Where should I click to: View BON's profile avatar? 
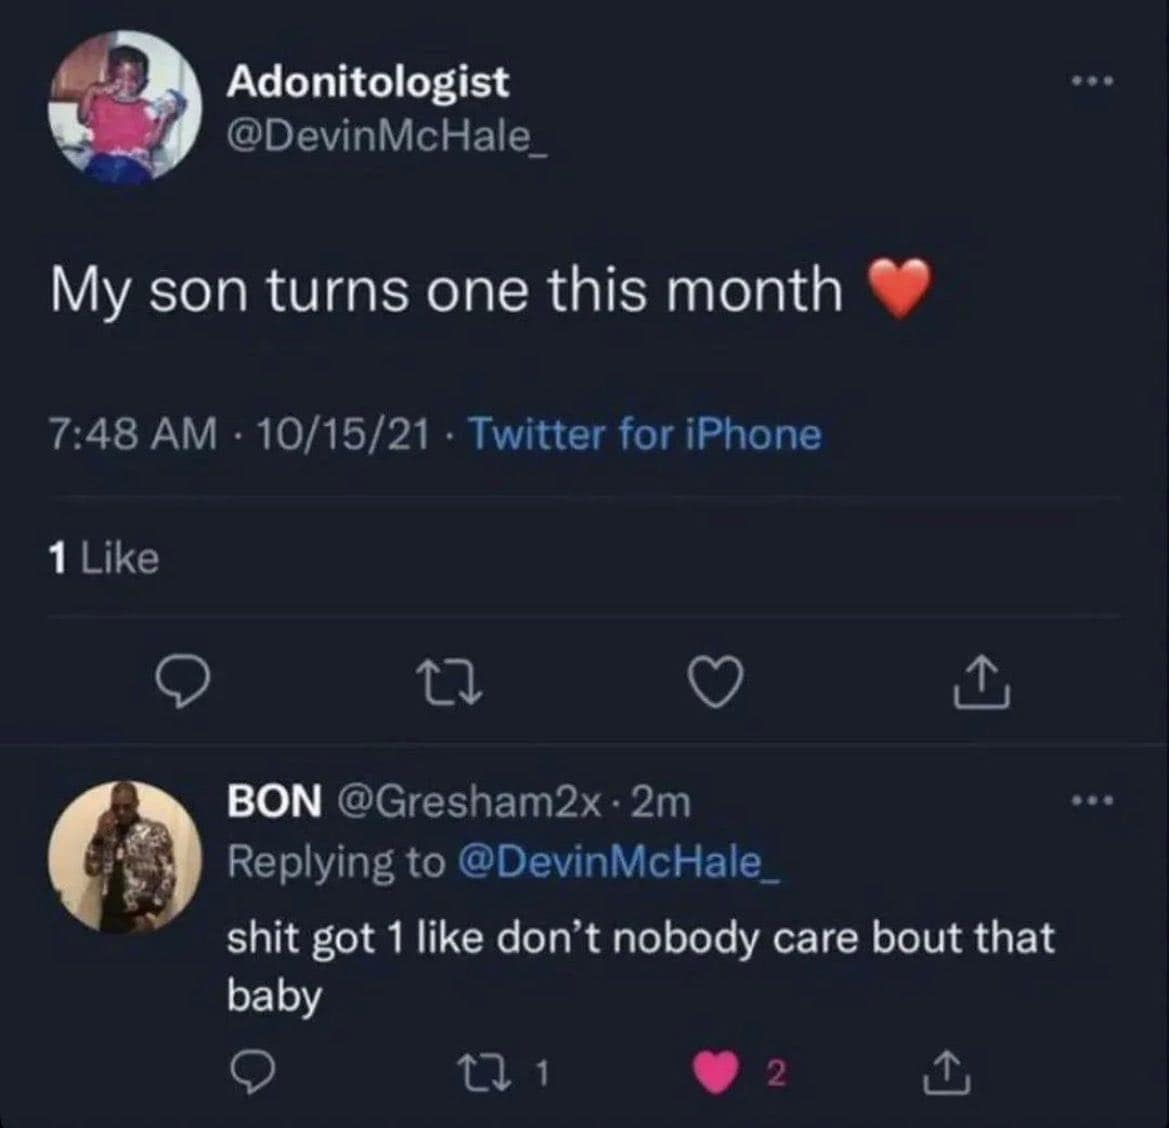(126, 857)
